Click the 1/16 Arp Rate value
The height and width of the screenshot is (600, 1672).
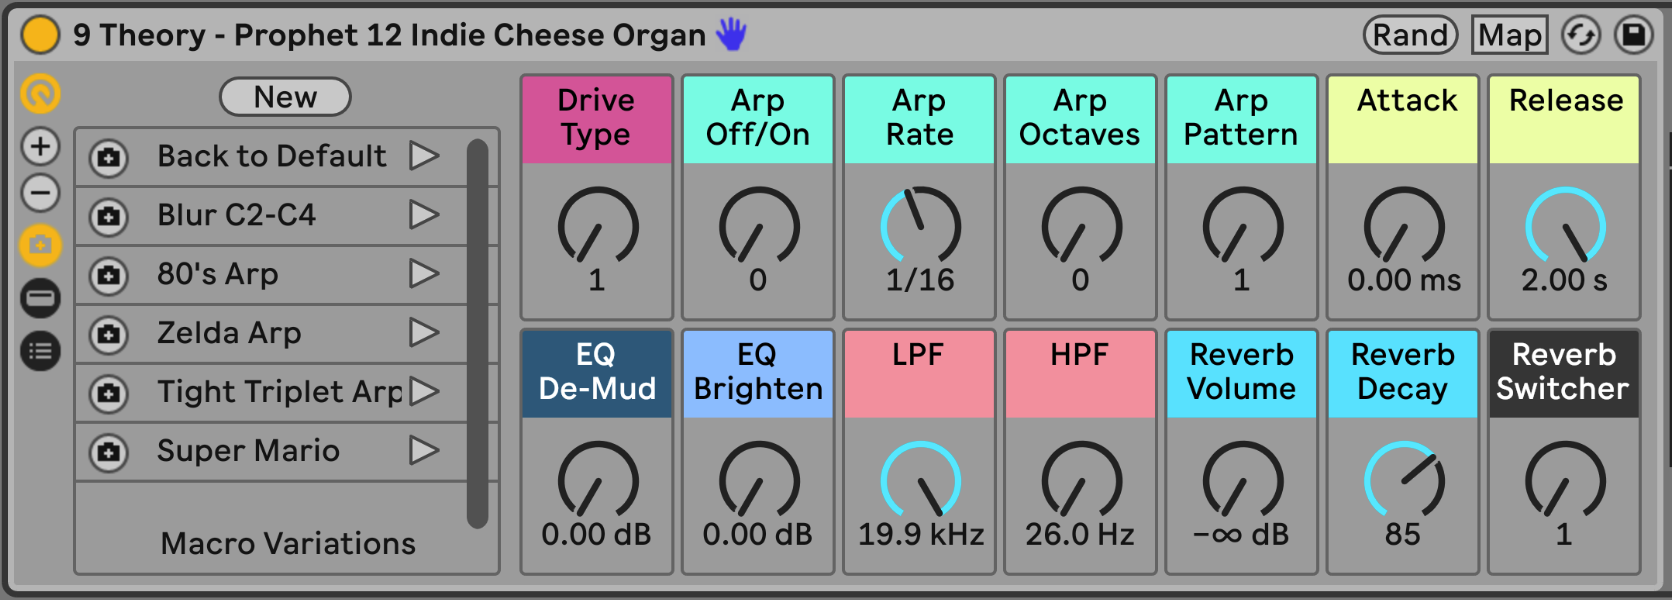(920, 281)
